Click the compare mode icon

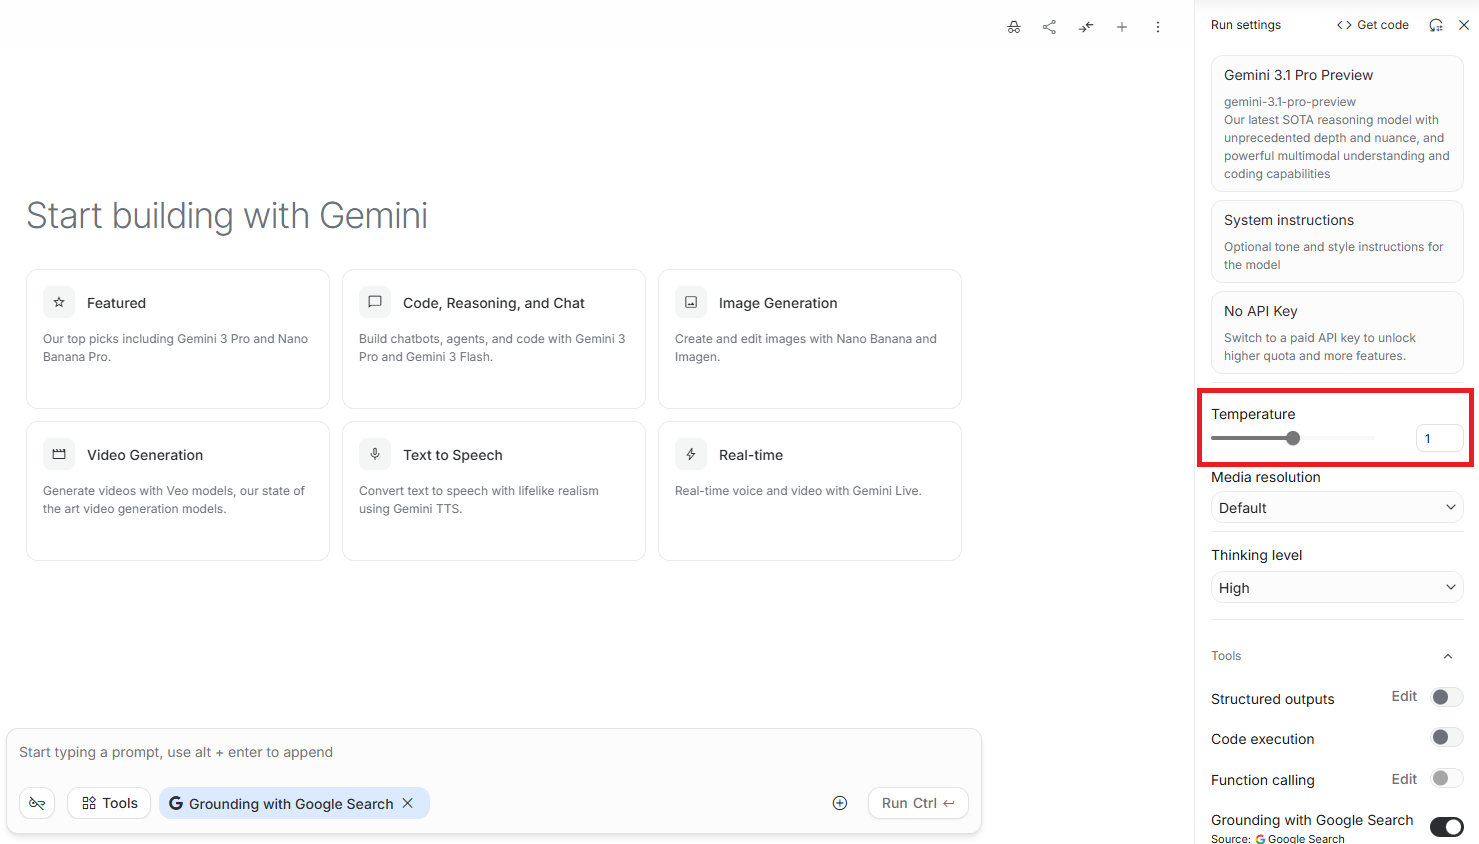pyautogui.click(x=1086, y=27)
